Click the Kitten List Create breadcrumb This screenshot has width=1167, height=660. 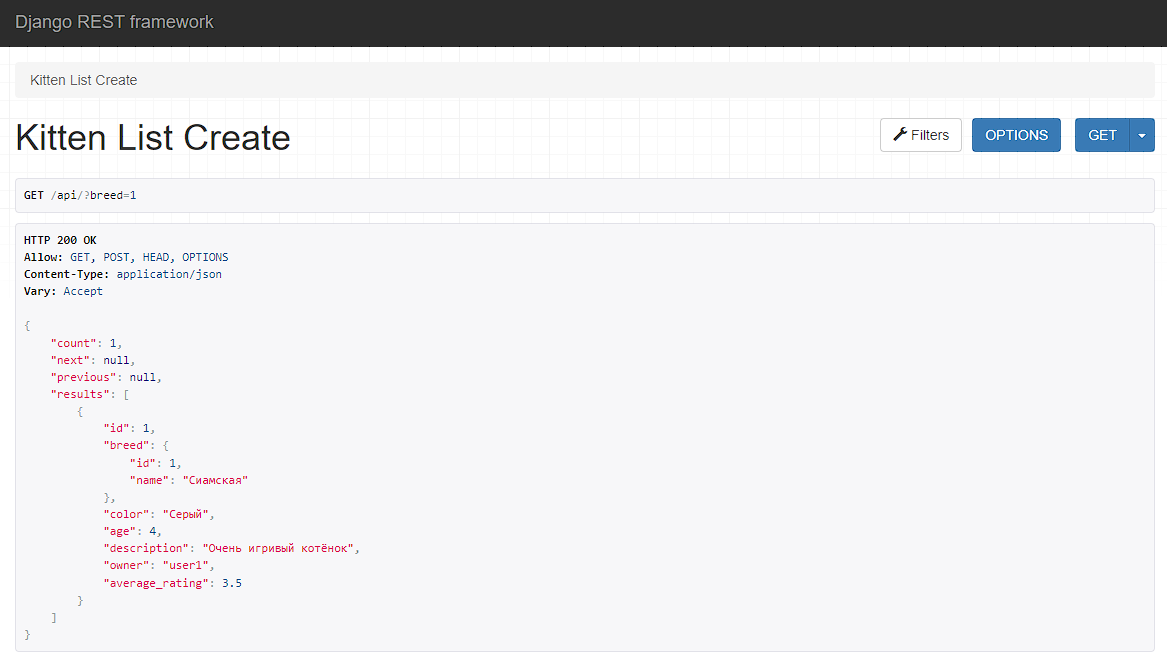tap(83, 80)
